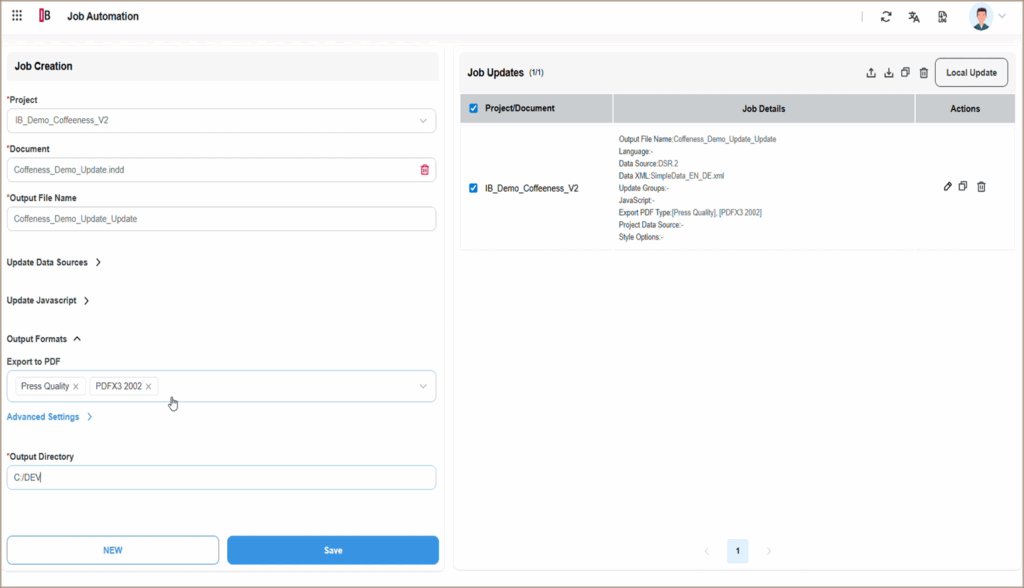Click the refresh icon in the top toolbar
The height and width of the screenshot is (588, 1024).
coord(886,16)
